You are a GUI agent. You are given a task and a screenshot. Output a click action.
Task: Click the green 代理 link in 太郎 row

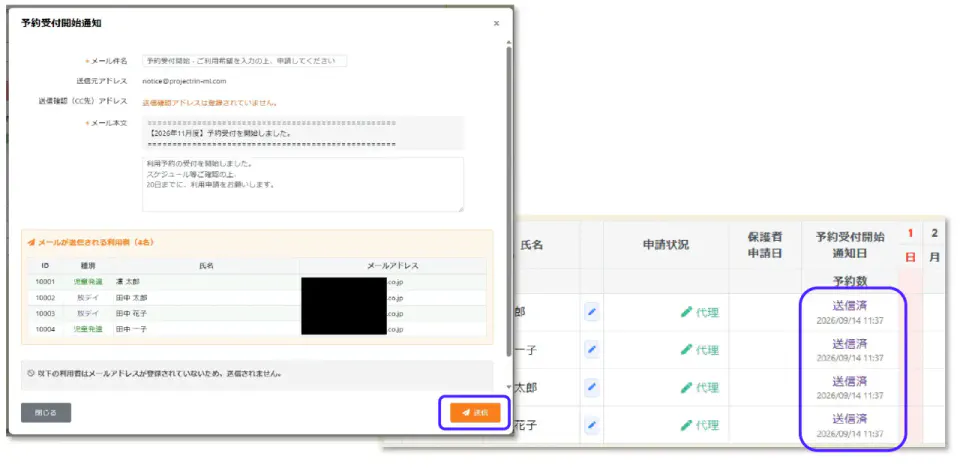tap(700, 387)
